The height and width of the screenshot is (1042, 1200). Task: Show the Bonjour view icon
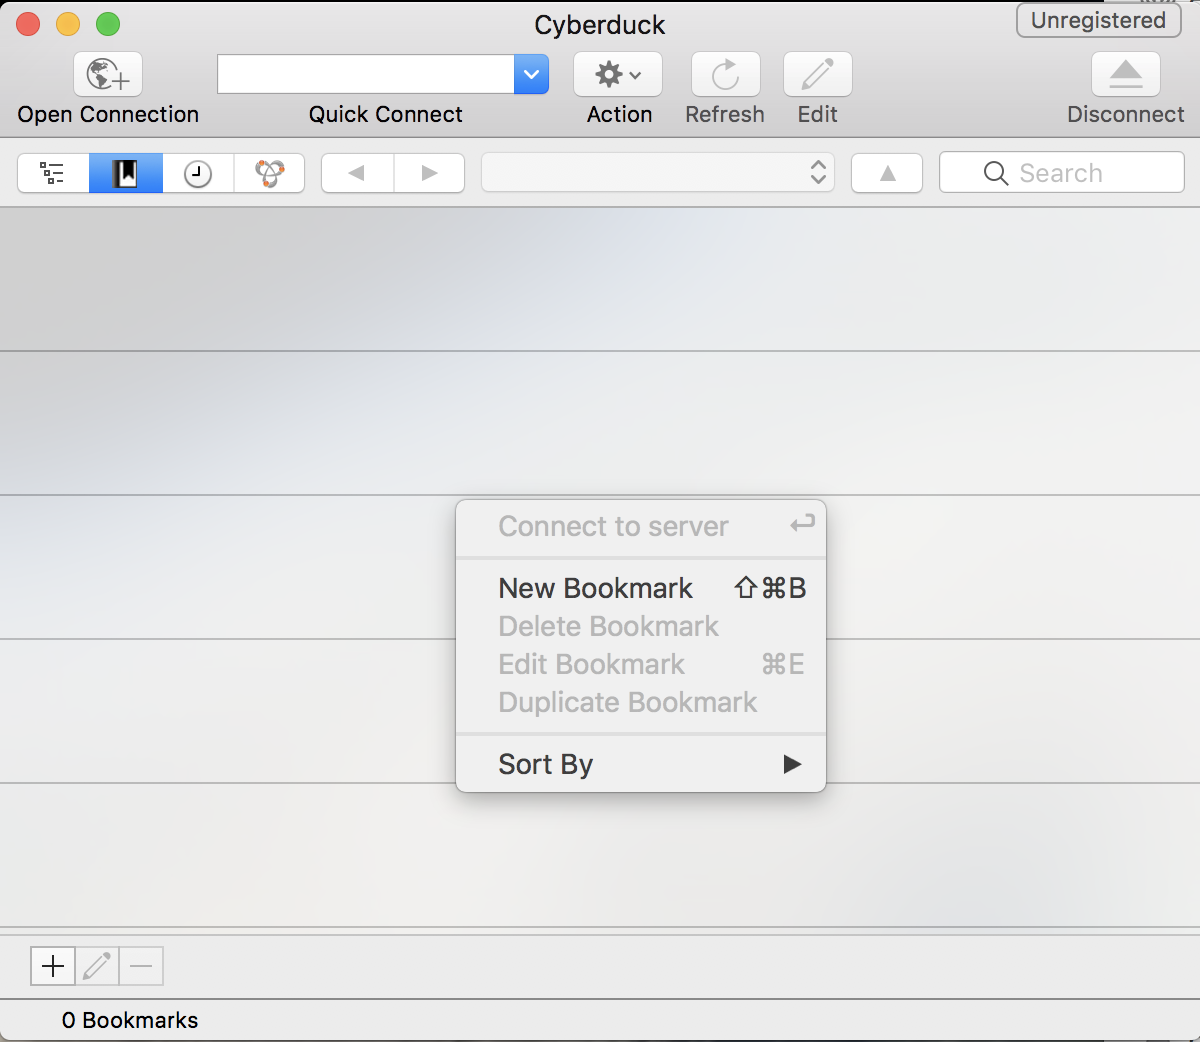click(269, 173)
